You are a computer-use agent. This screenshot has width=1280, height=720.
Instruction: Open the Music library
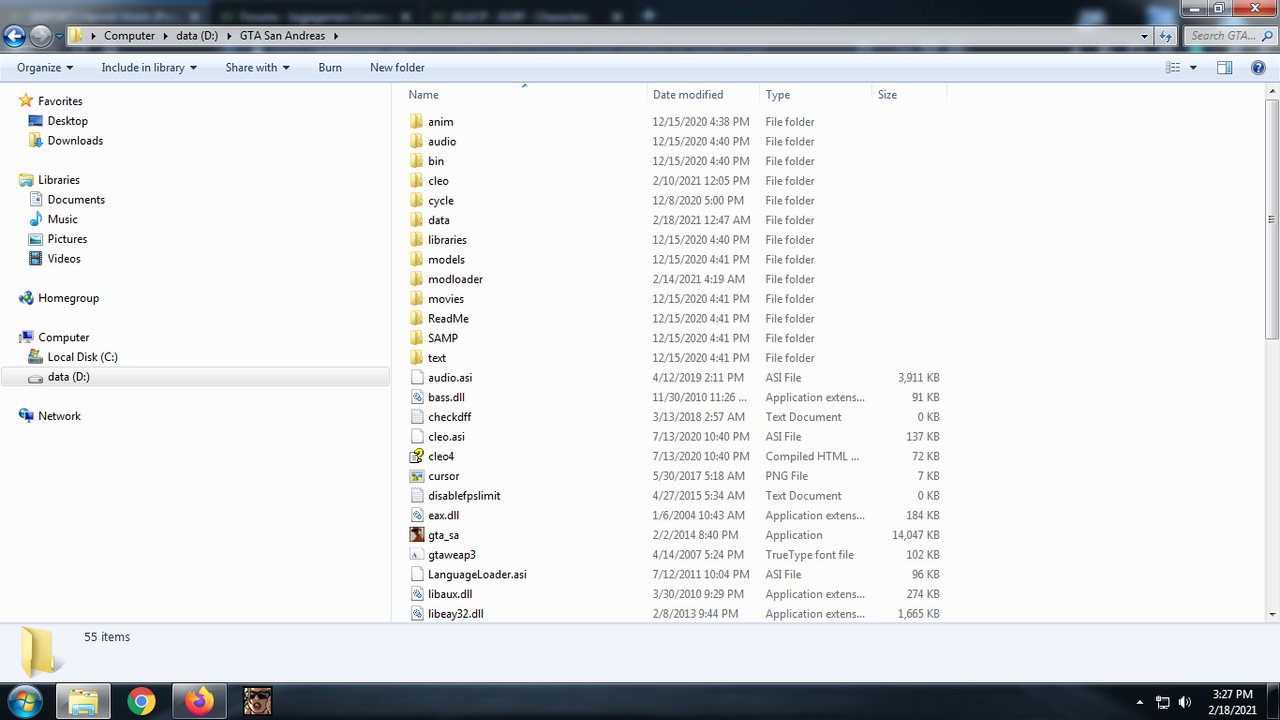coord(62,219)
